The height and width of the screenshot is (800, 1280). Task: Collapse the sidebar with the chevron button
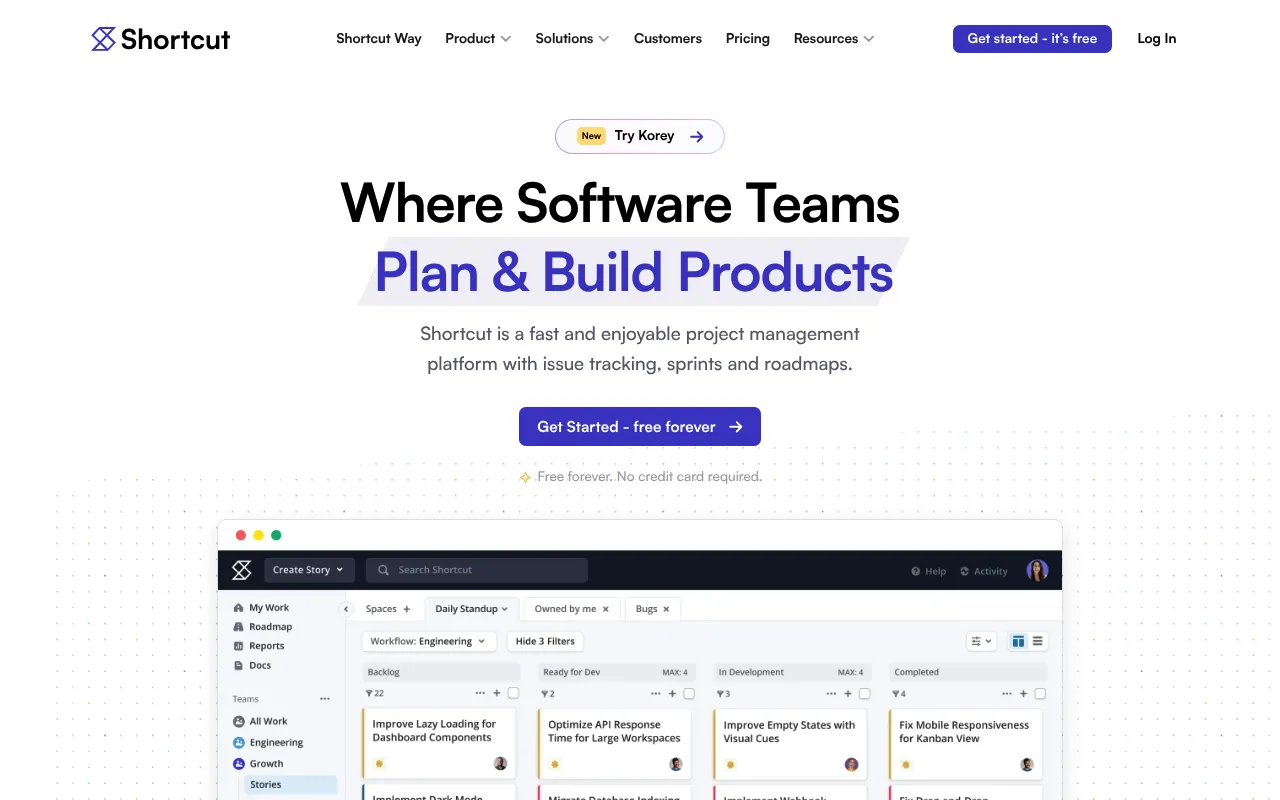point(346,609)
